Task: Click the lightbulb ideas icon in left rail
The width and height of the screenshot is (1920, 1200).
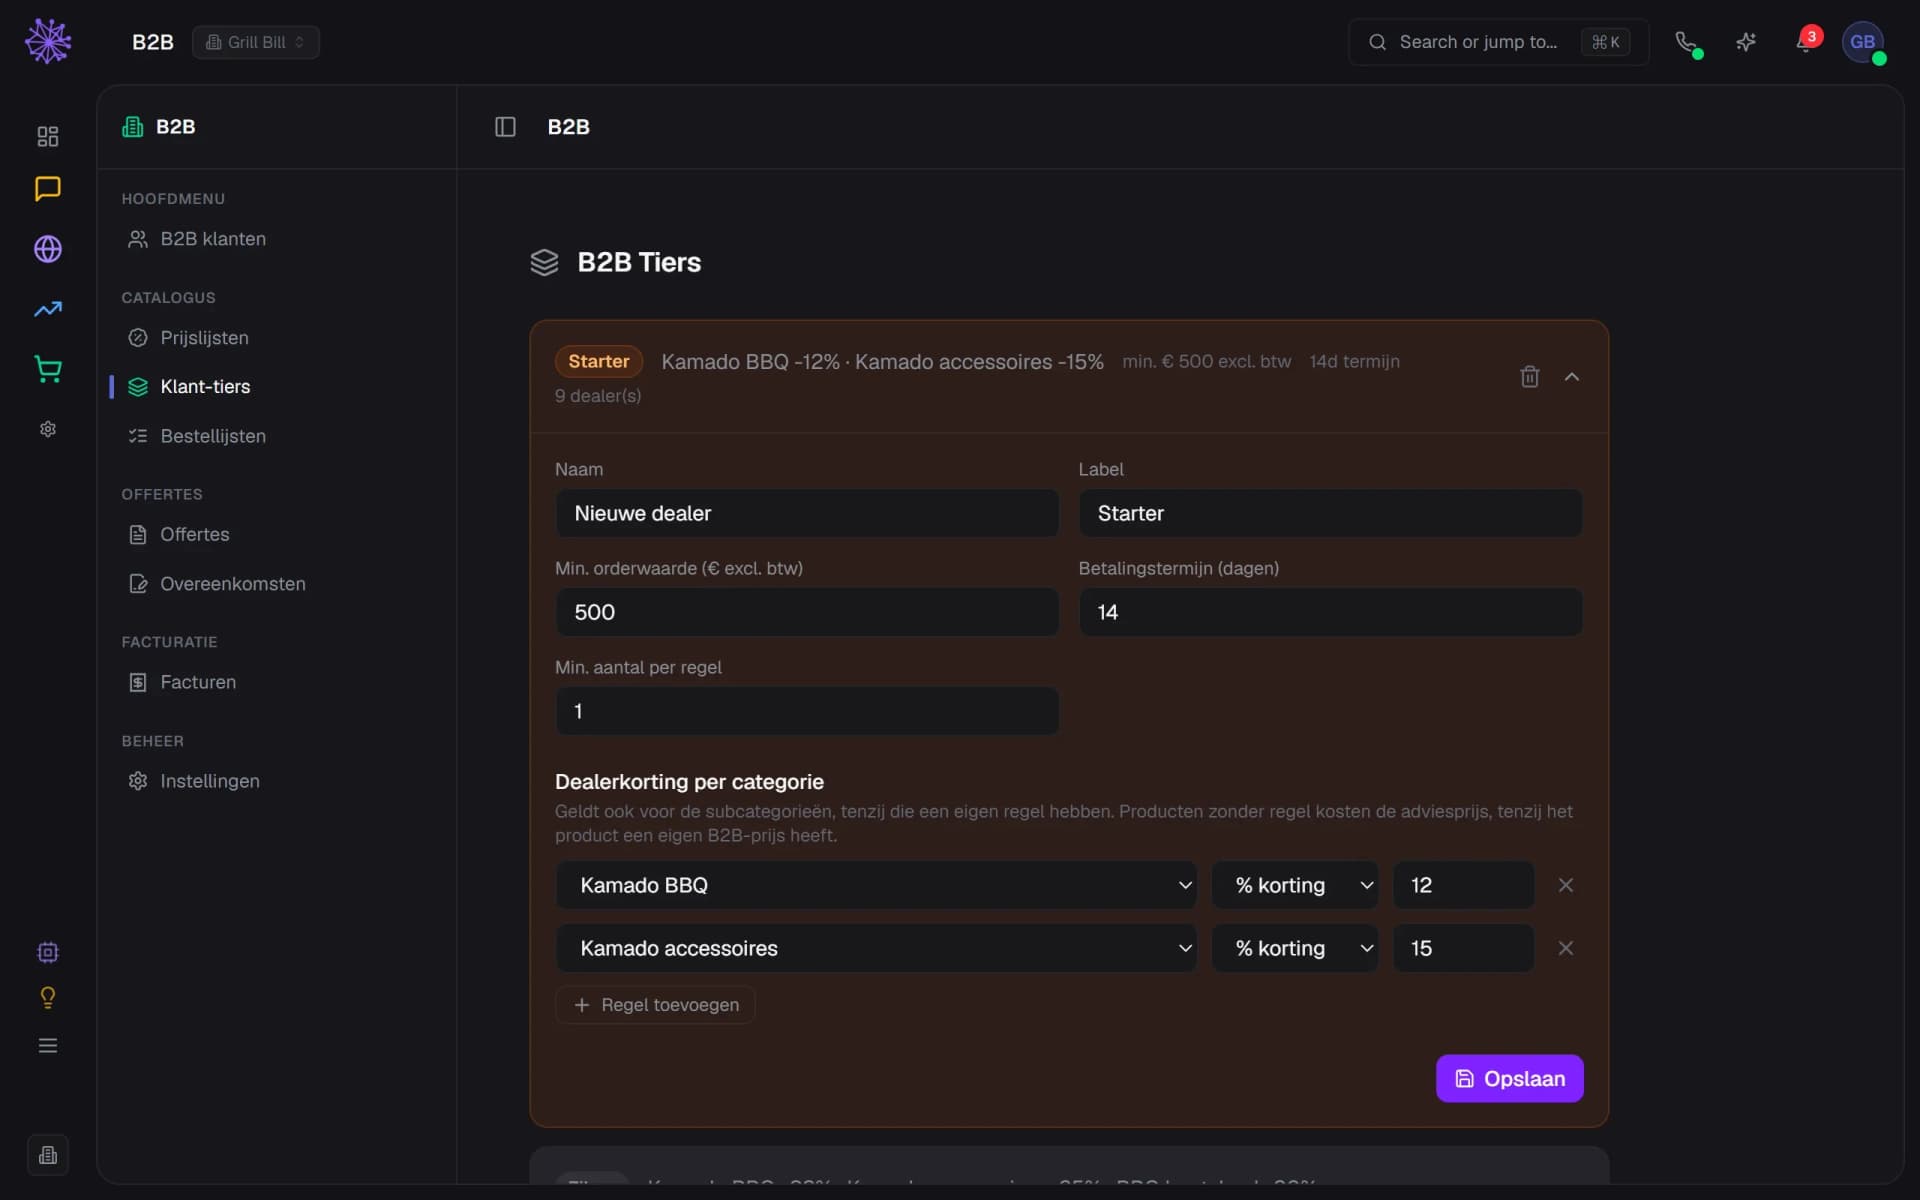Action: [48, 998]
